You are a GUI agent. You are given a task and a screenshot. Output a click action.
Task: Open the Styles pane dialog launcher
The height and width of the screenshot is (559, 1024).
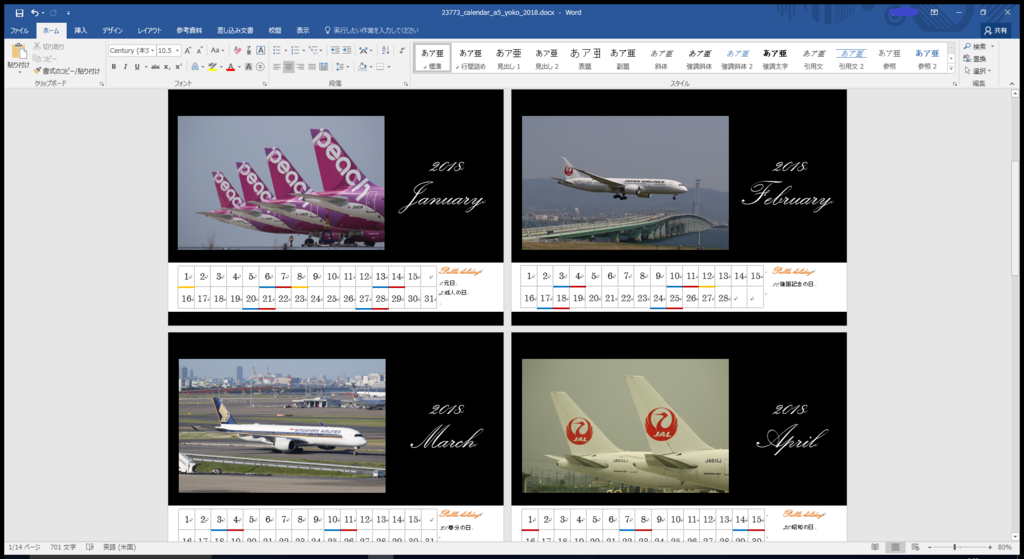954,84
